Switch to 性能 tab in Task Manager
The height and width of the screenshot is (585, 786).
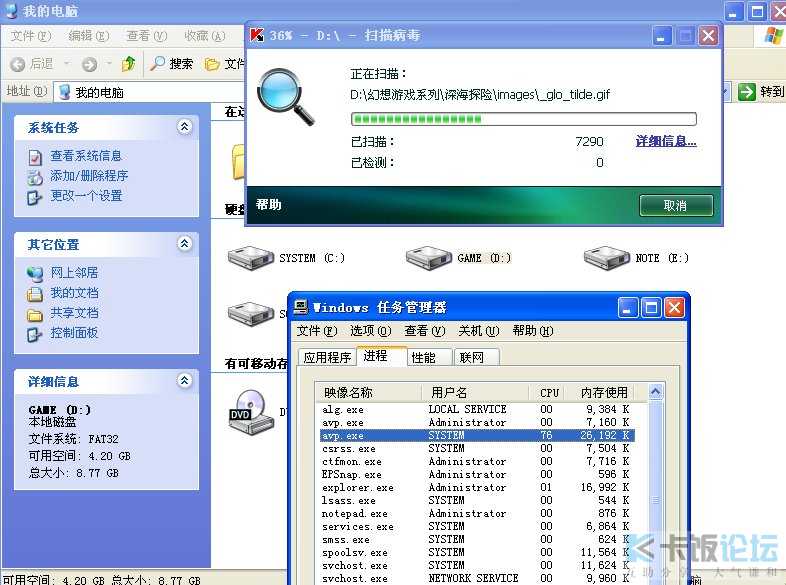pyautogui.click(x=429, y=357)
